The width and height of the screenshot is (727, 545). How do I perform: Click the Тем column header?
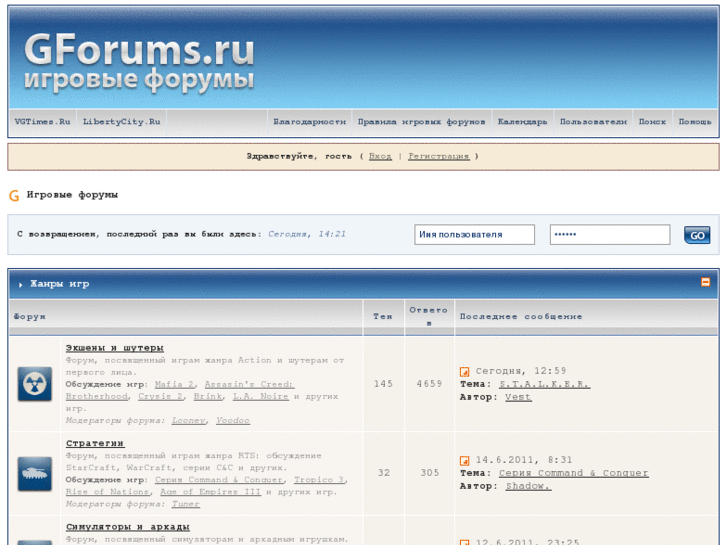pyautogui.click(x=383, y=317)
